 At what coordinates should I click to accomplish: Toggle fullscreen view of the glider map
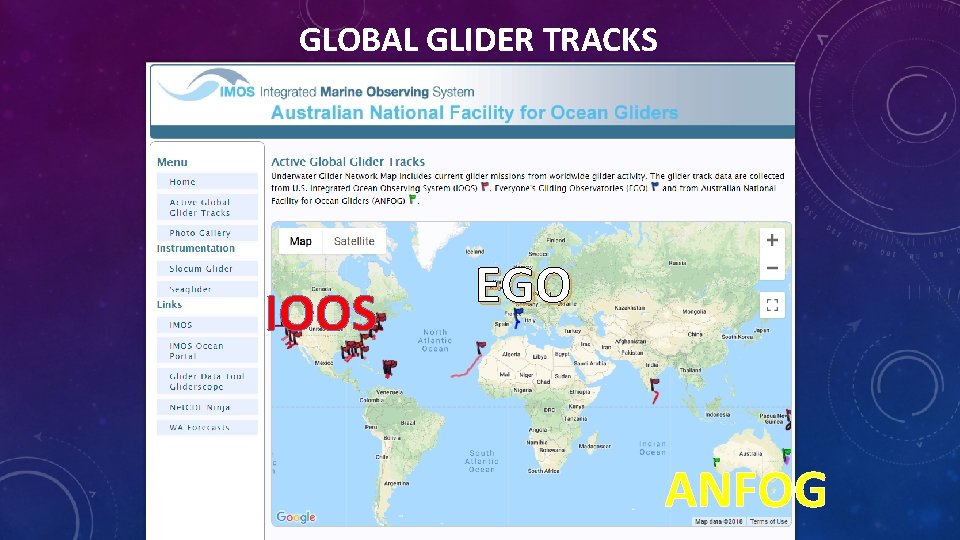click(x=772, y=305)
